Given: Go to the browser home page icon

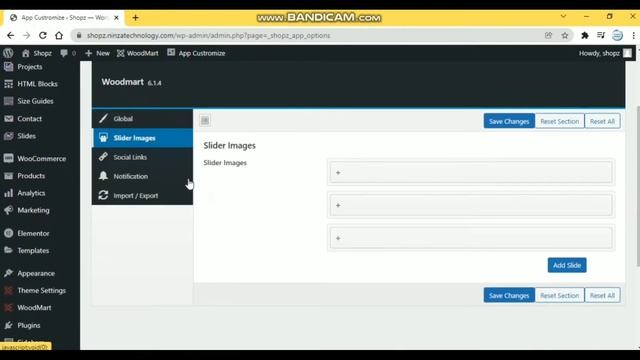Looking at the screenshot, I should tap(59, 36).
